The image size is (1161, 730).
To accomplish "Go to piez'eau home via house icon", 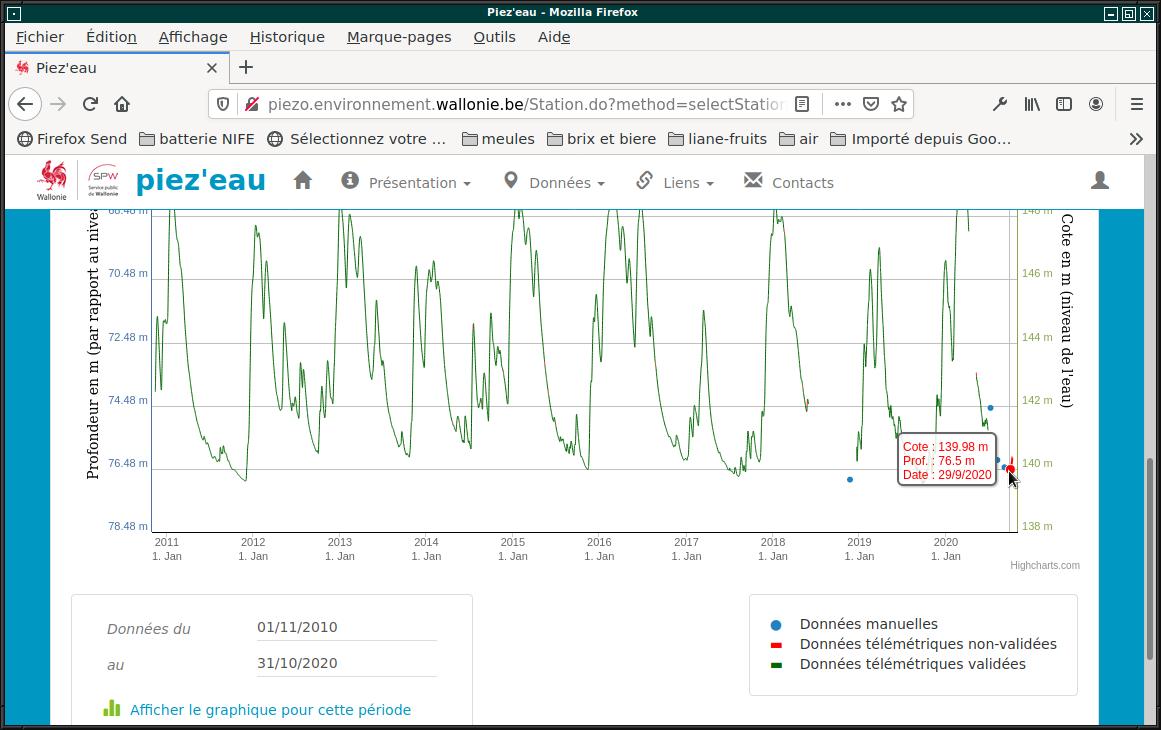I will [x=302, y=181].
